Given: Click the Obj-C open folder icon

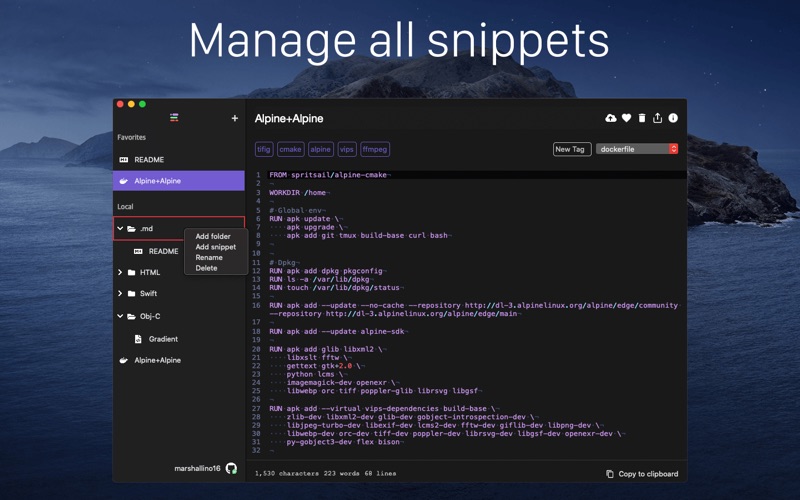Looking at the screenshot, I should (x=132, y=316).
